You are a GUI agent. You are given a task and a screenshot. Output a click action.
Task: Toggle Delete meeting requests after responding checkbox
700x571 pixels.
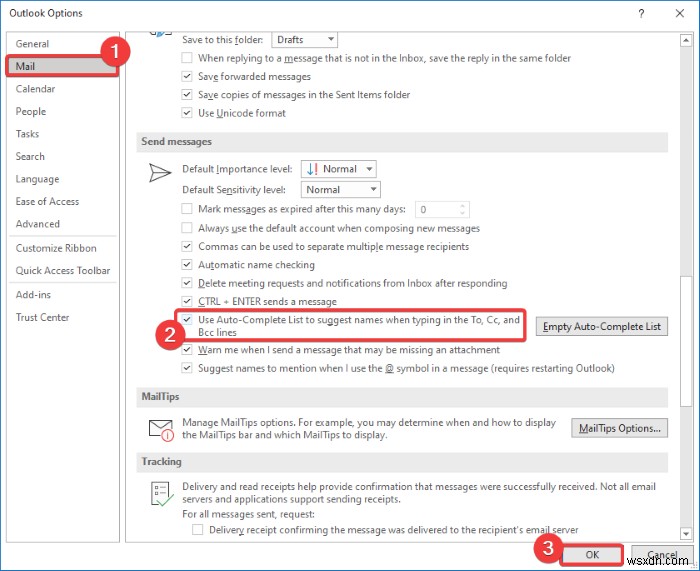187,283
